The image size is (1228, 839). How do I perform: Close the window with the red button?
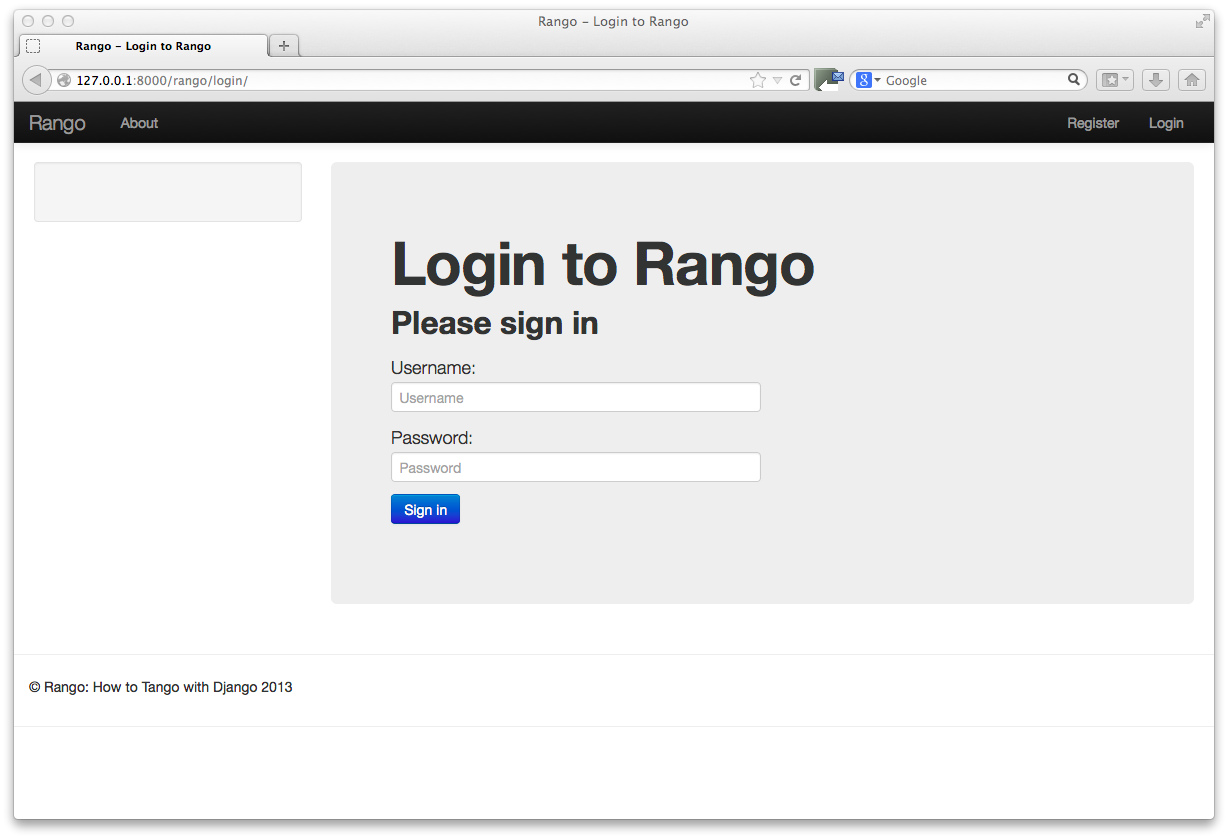click(28, 21)
